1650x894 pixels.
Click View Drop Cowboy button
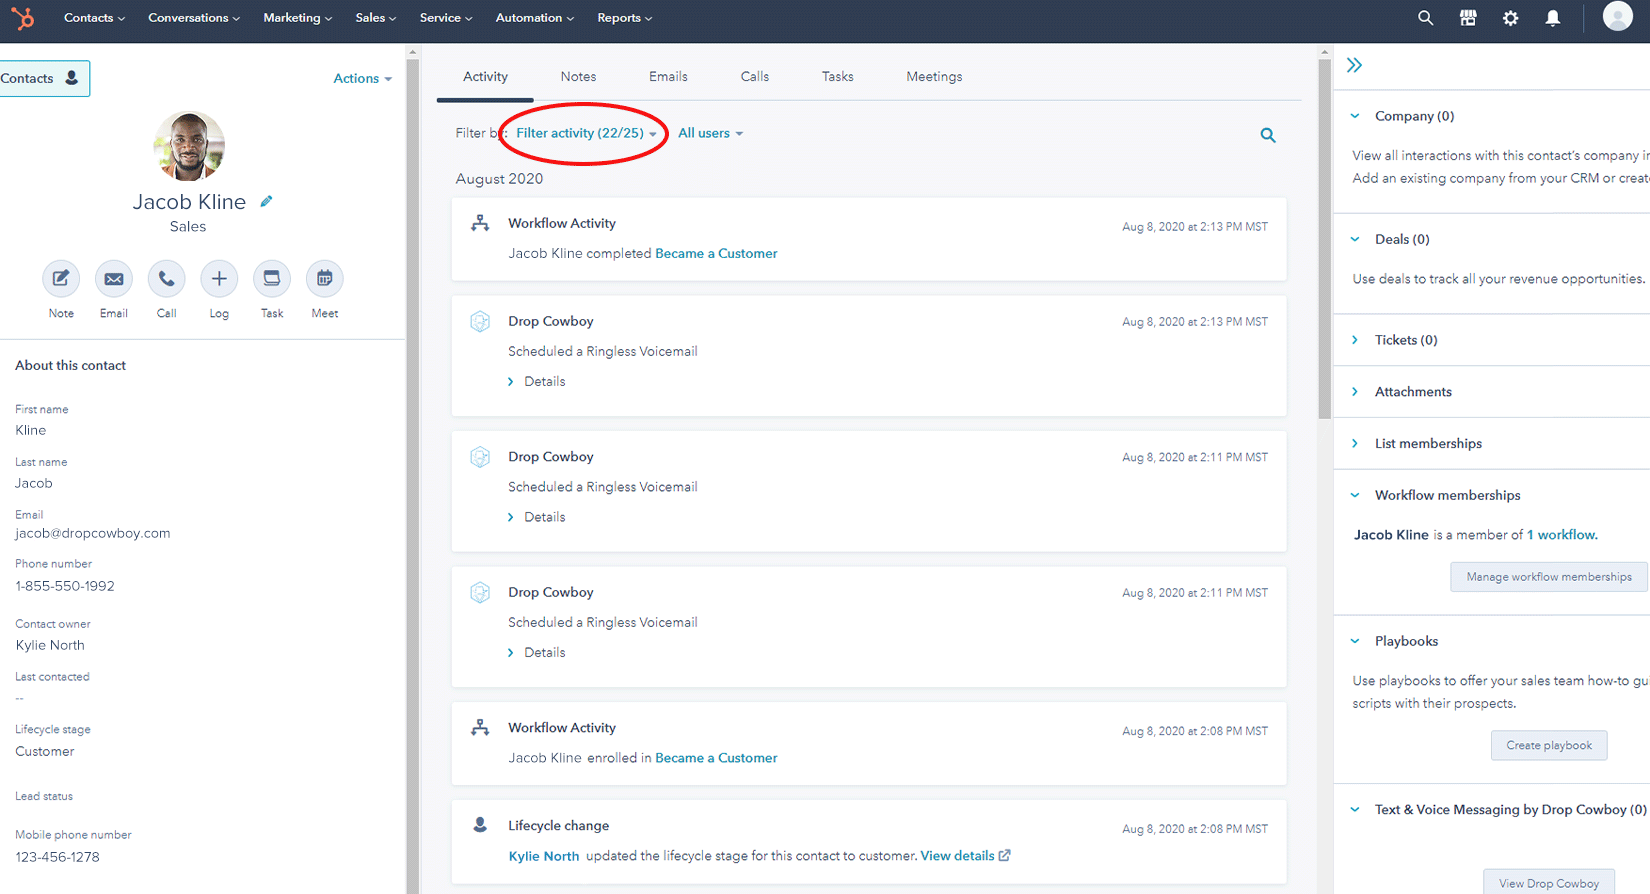click(x=1549, y=883)
